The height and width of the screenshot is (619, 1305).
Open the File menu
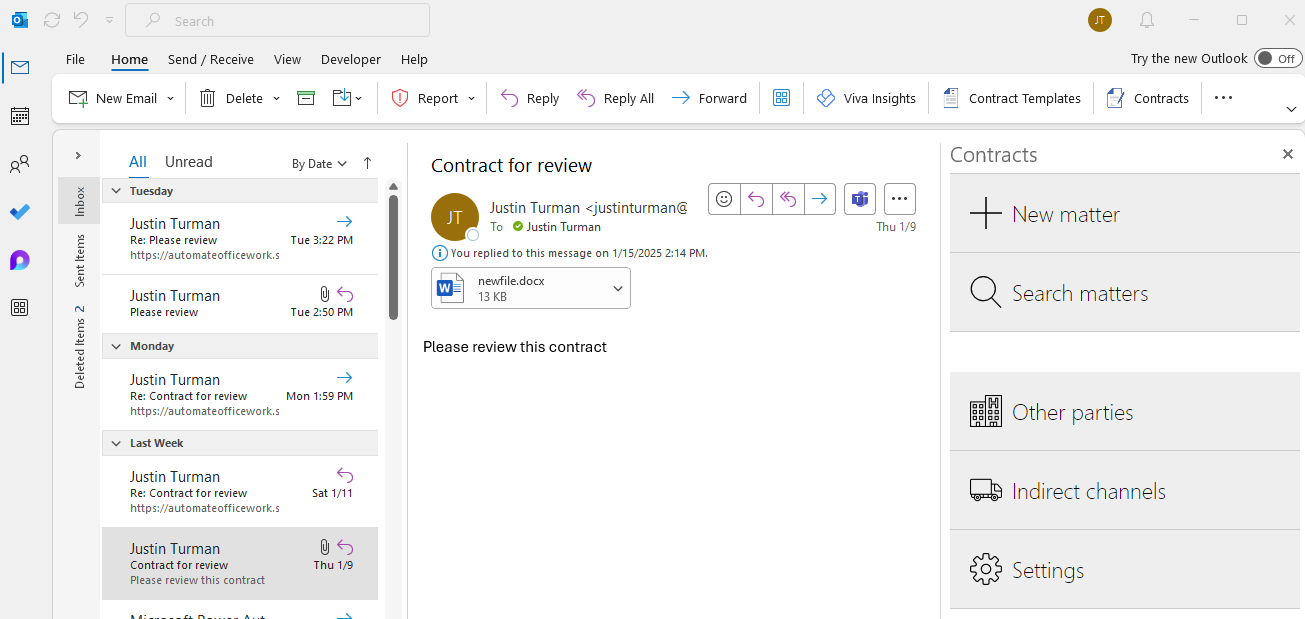75,59
